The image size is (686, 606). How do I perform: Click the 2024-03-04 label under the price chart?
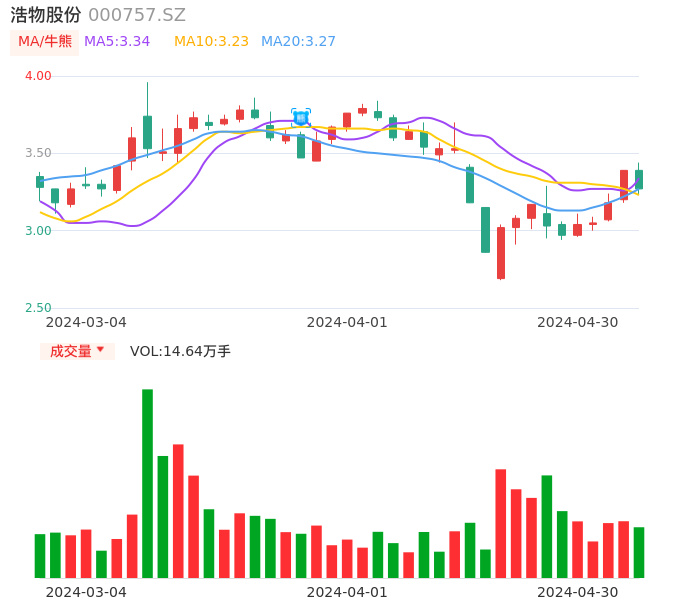[86, 322]
